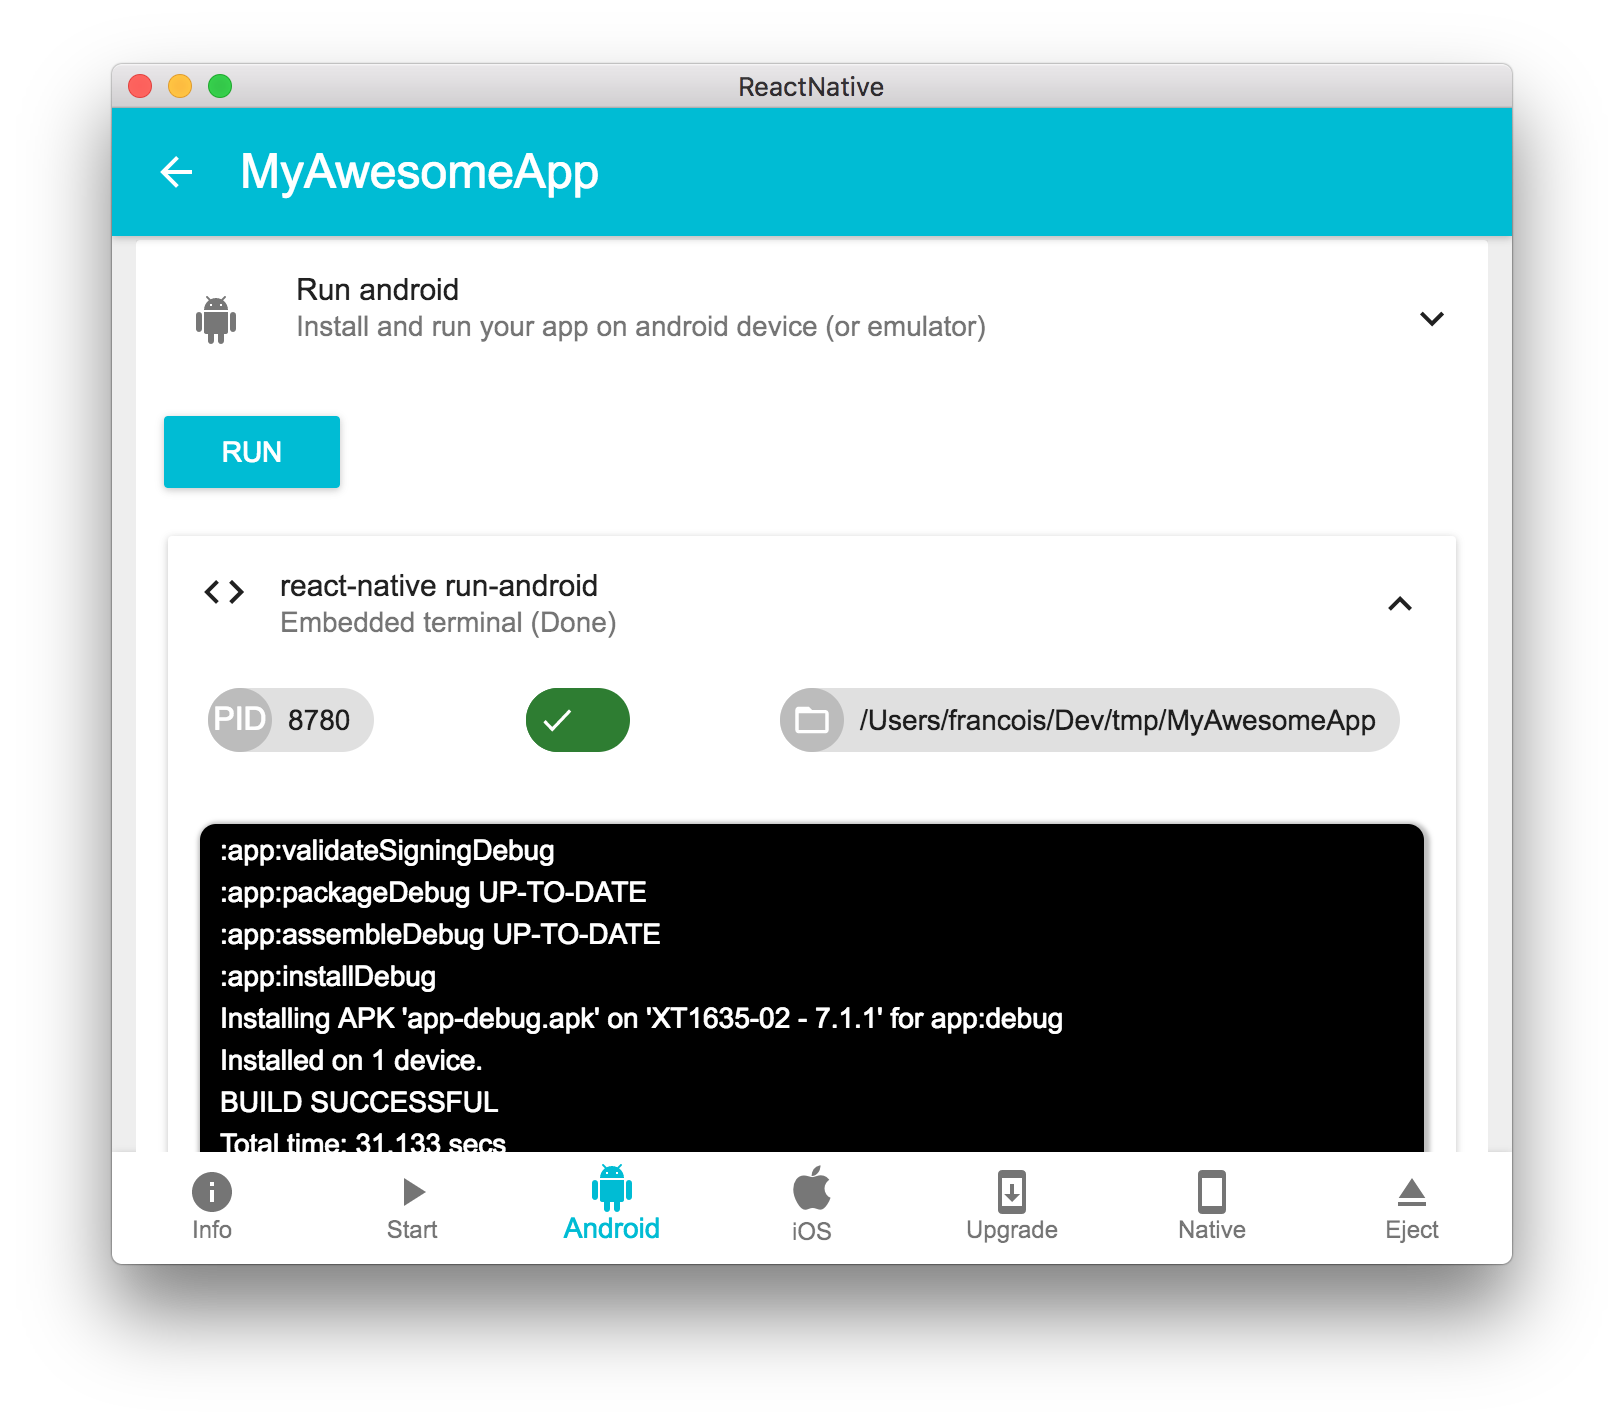Click the react-native run-android title
1624x1424 pixels.
click(x=439, y=586)
